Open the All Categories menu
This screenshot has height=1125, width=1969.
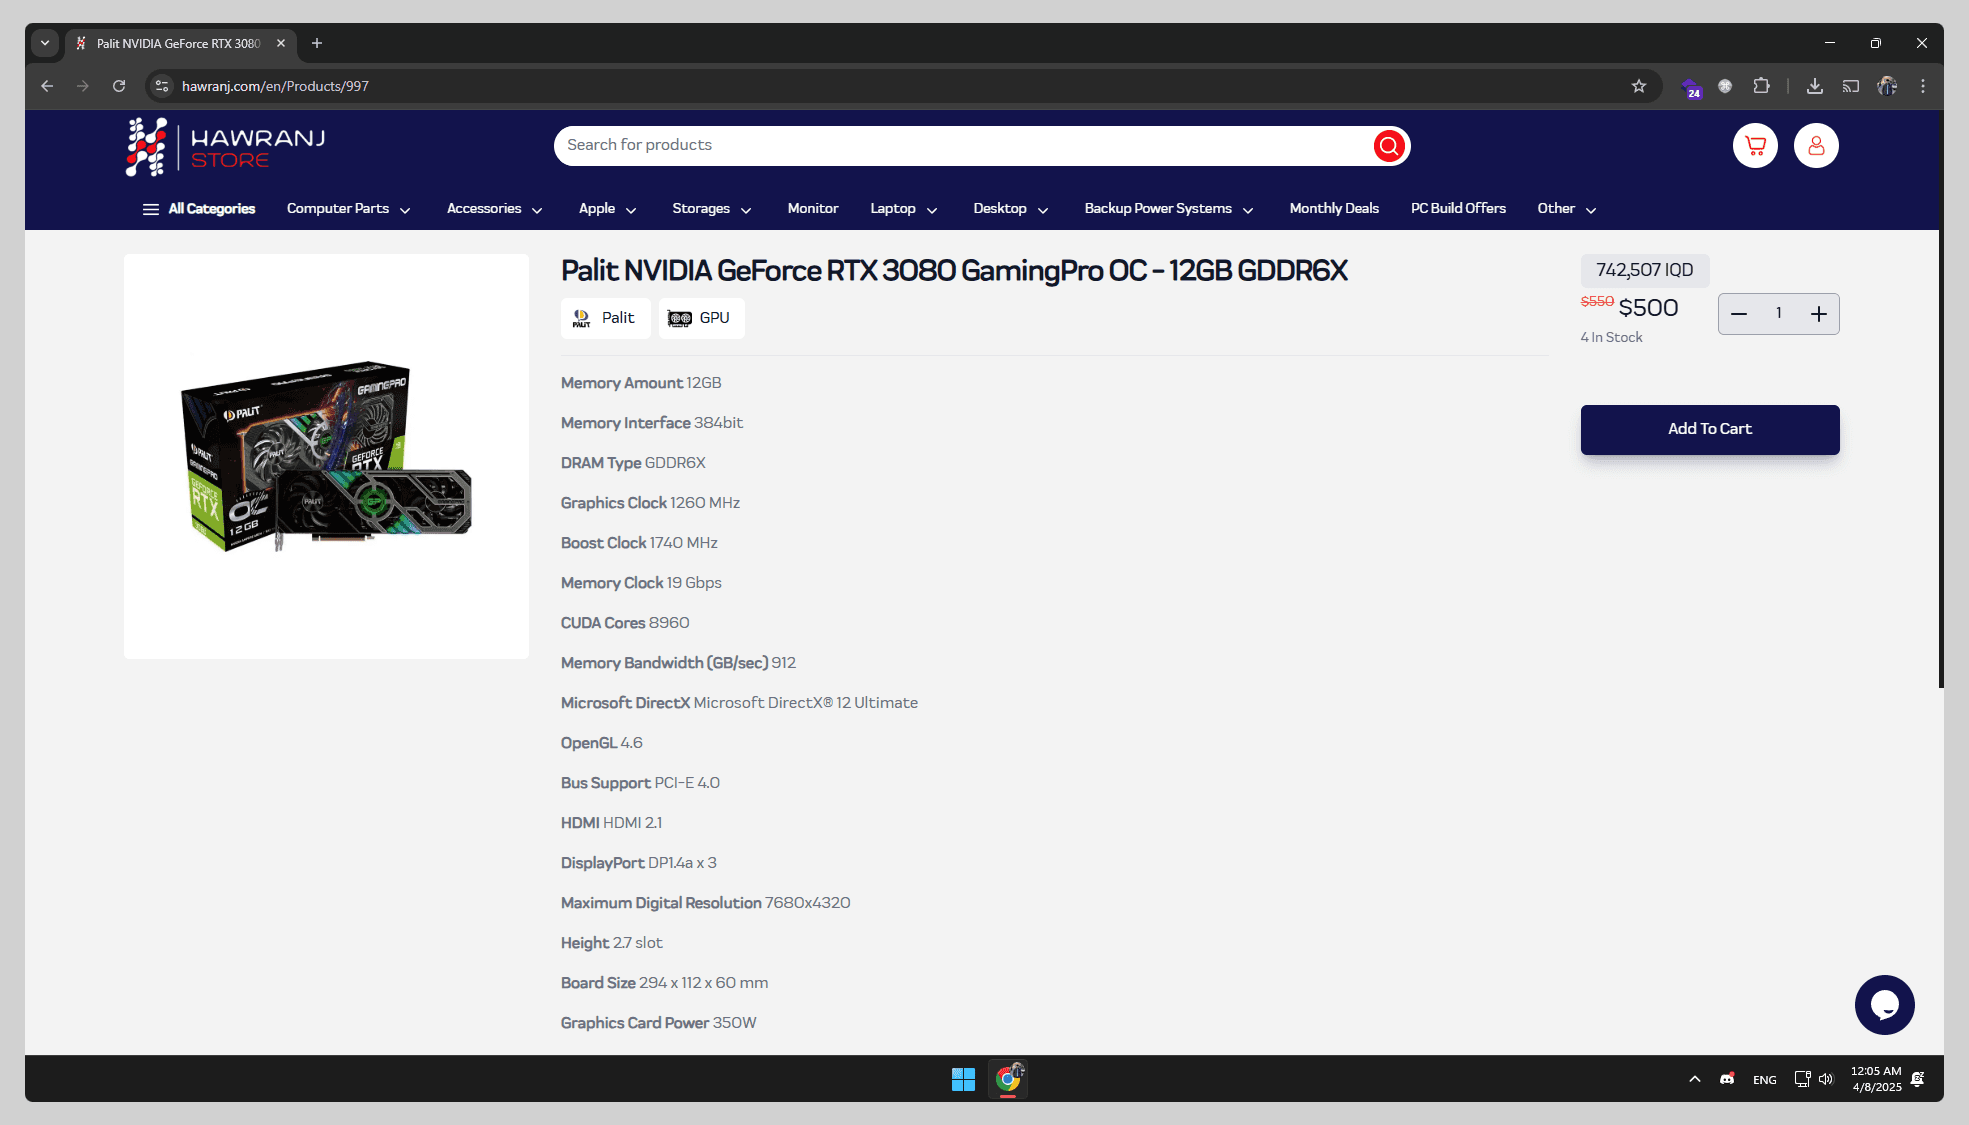point(199,209)
